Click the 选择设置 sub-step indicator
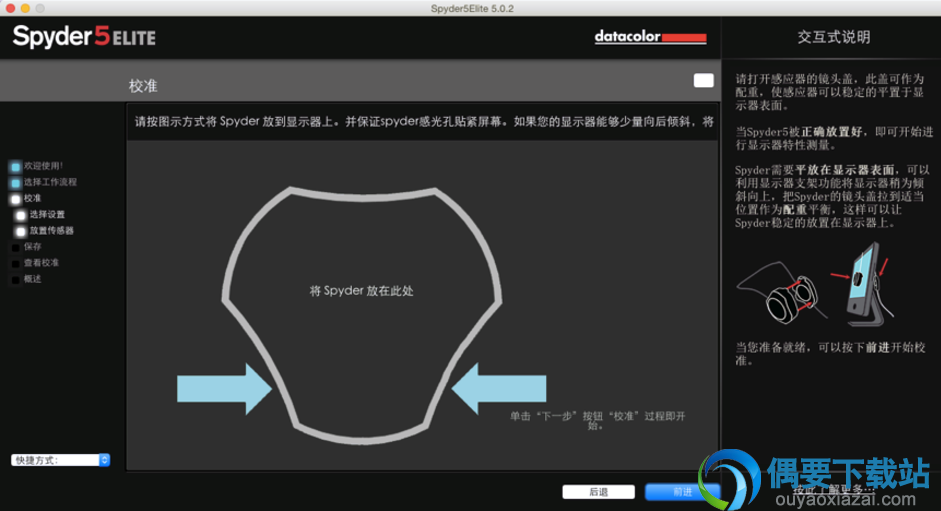The image size is (941, 511). click(21, 215)
